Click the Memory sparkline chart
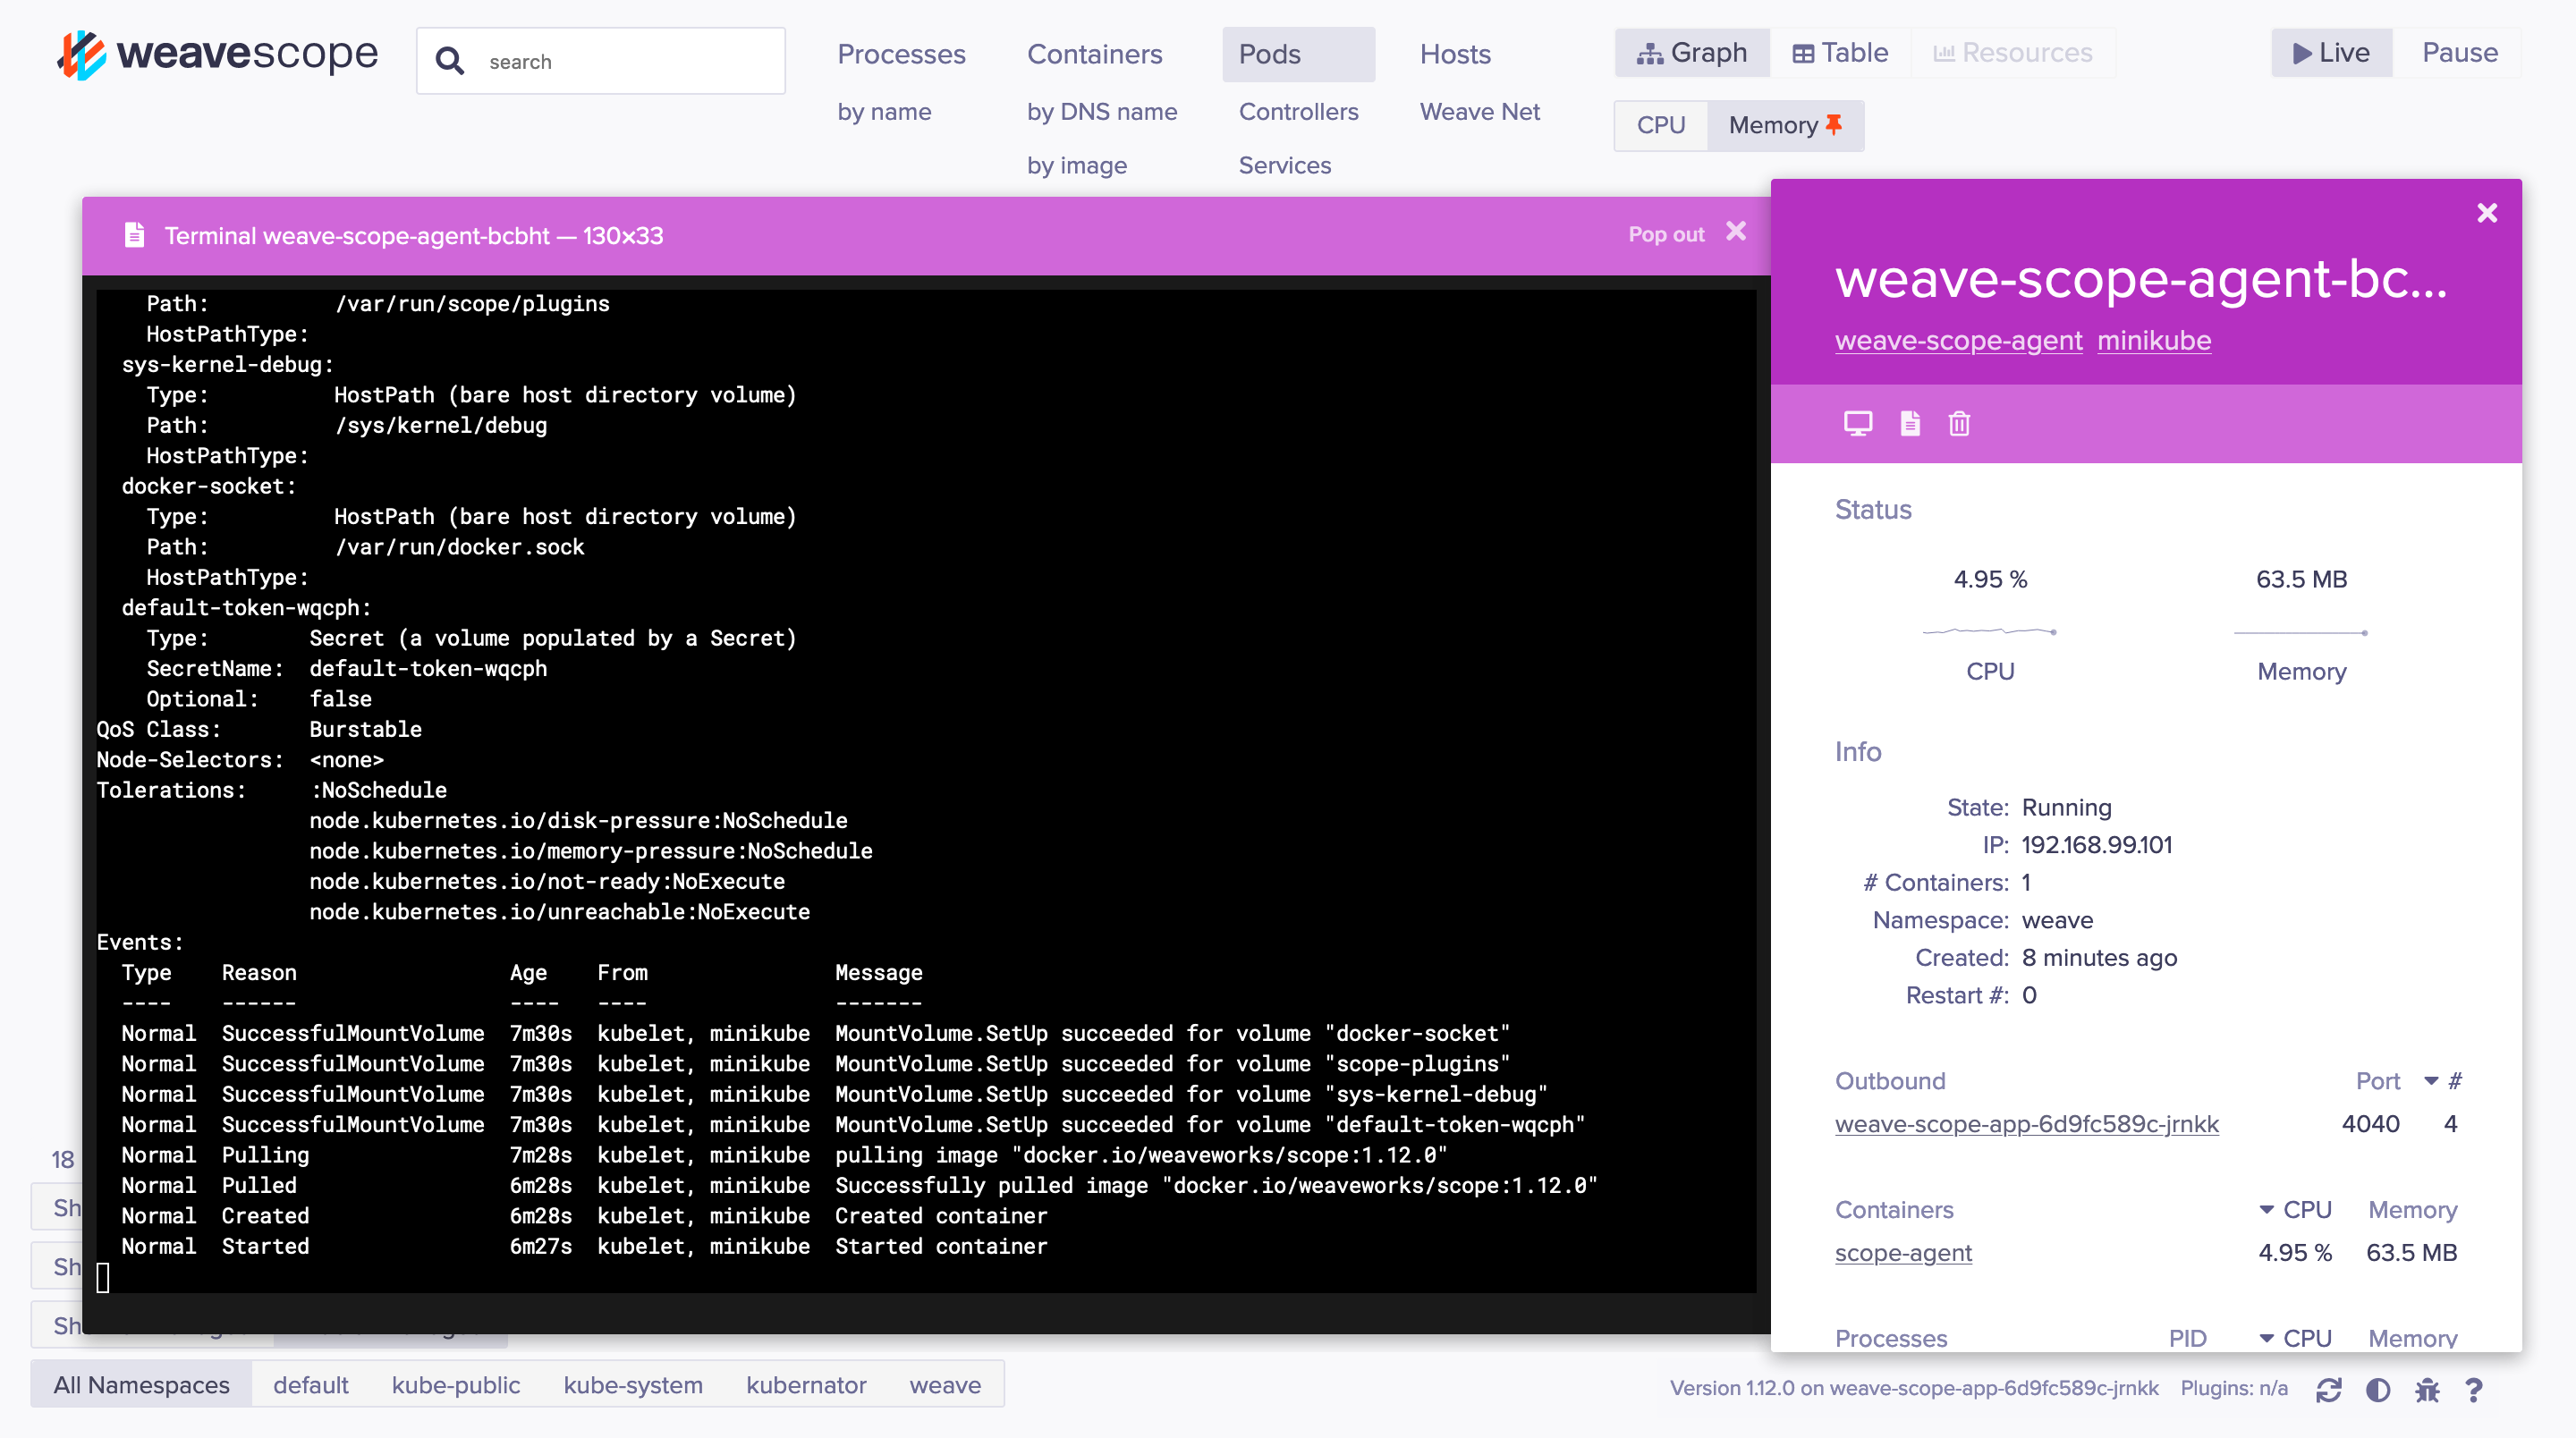2576x1438 pixels. point(2300,632)
